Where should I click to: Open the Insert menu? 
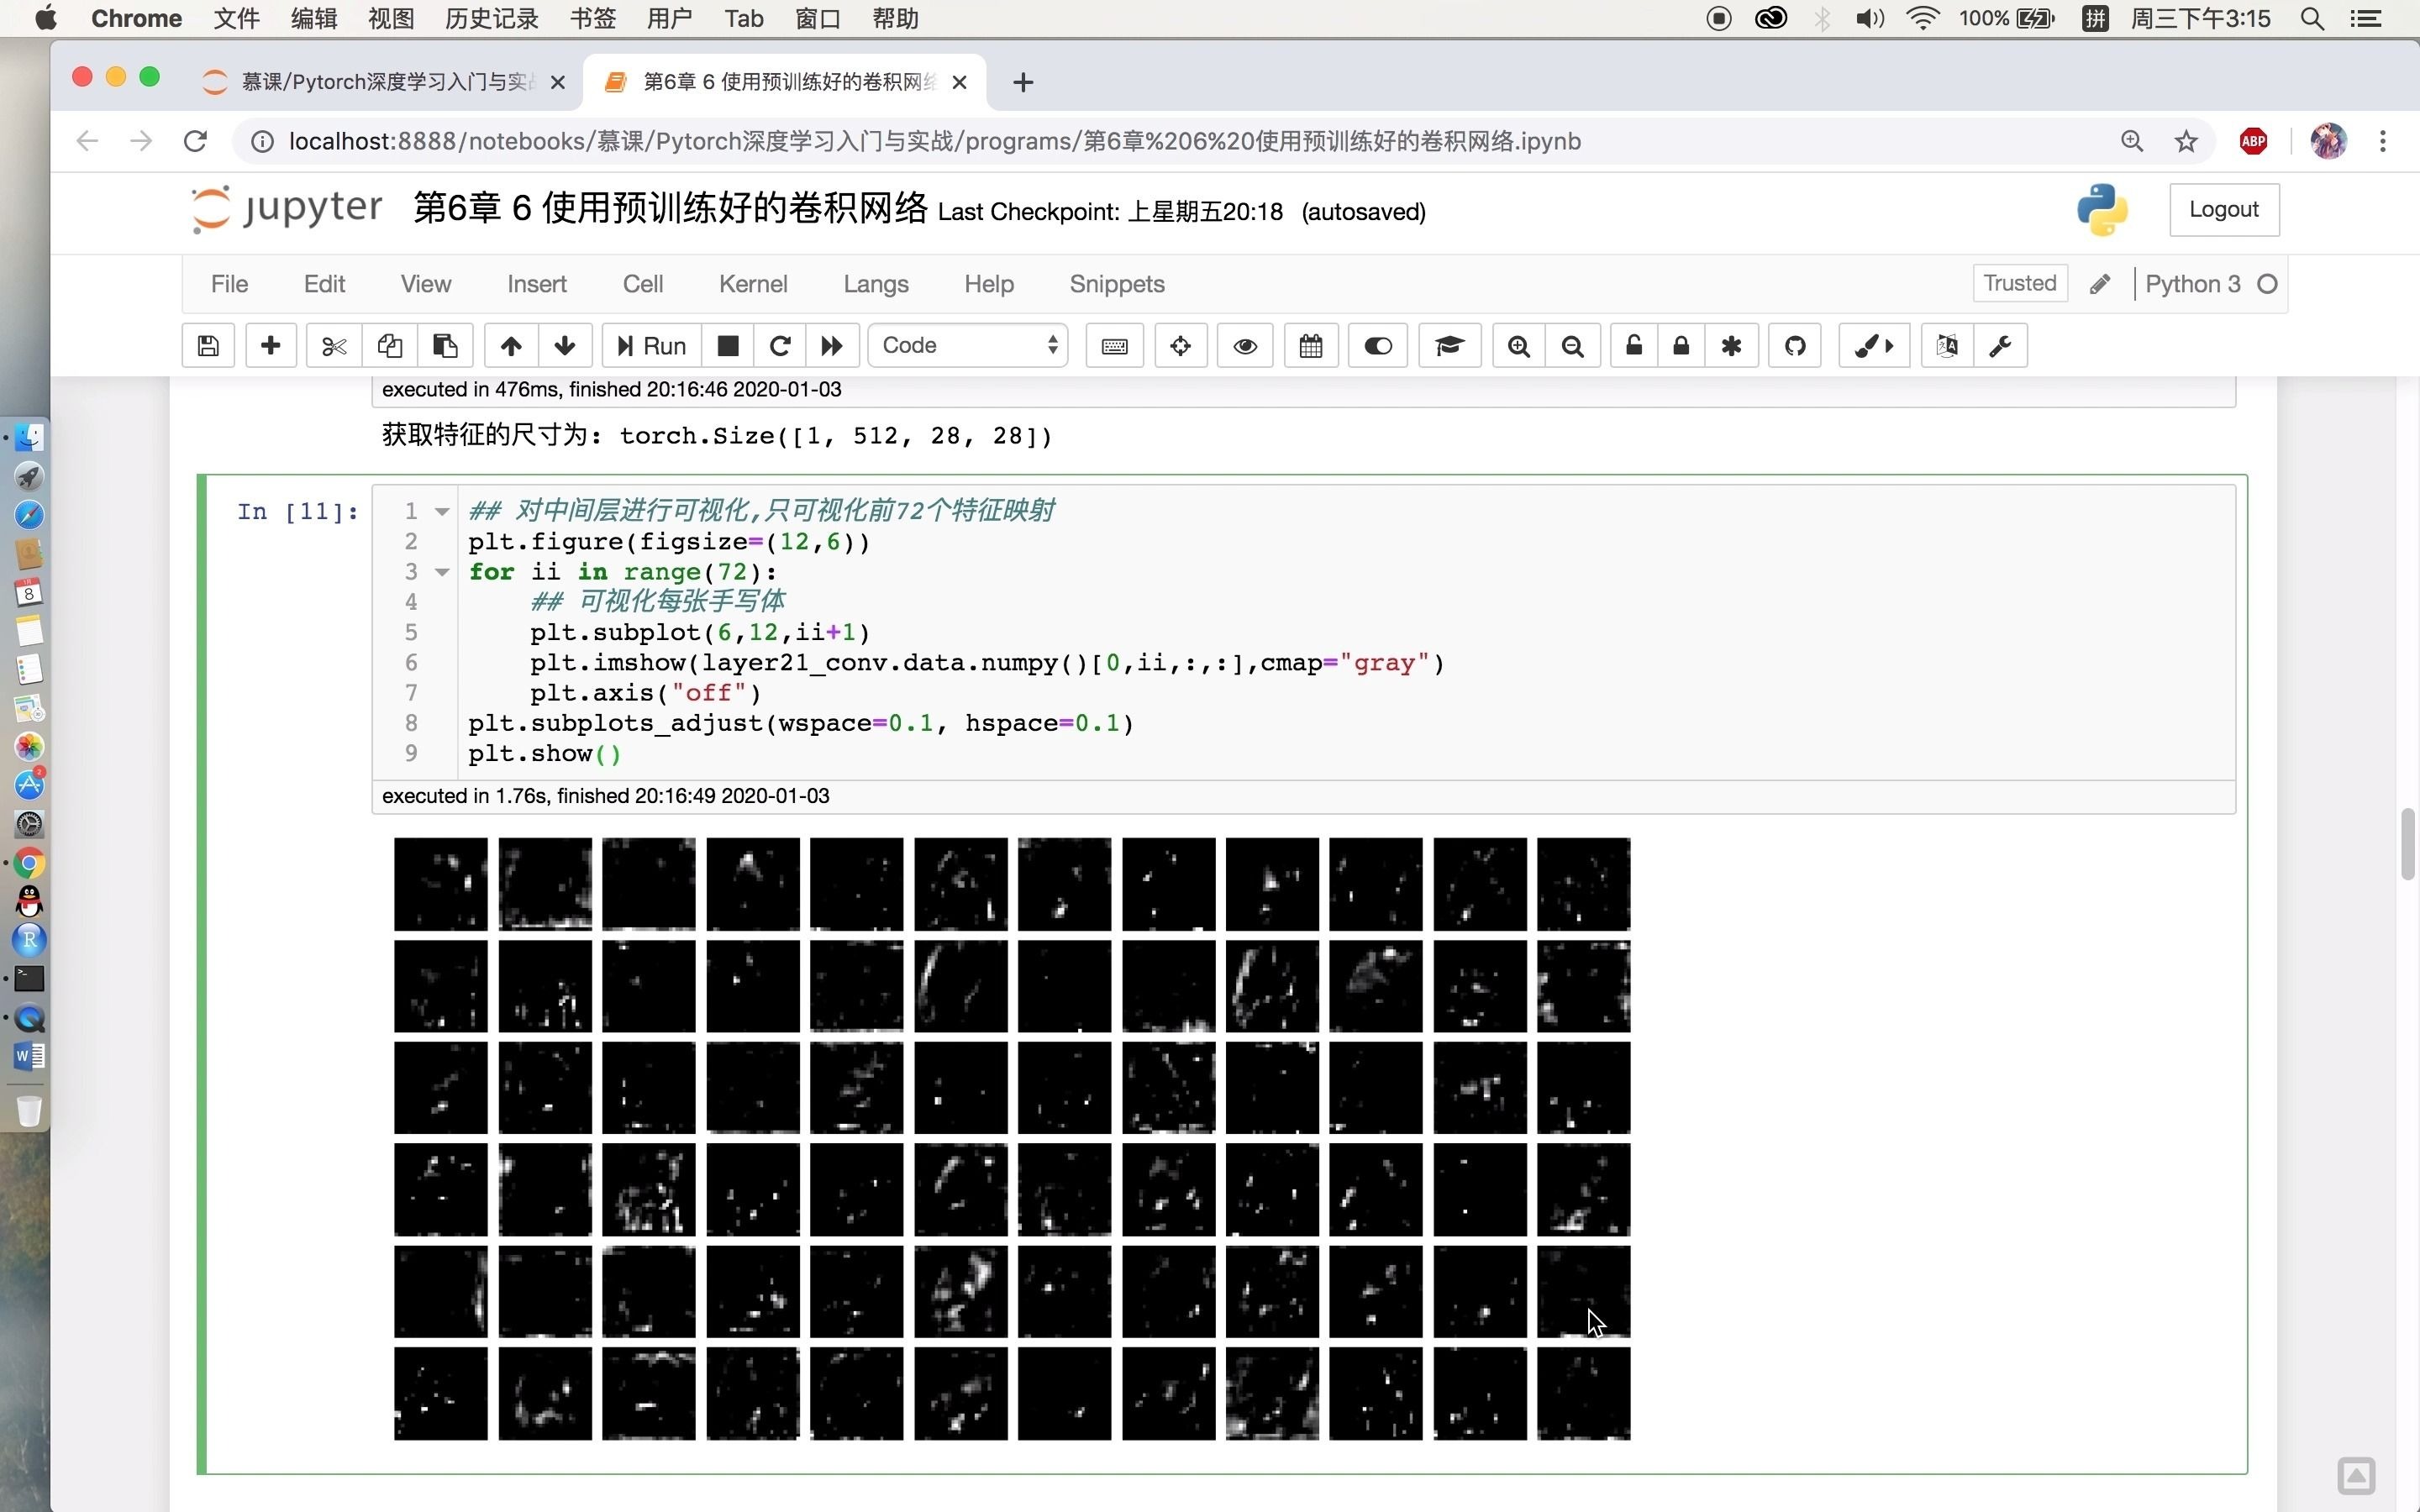537,284
